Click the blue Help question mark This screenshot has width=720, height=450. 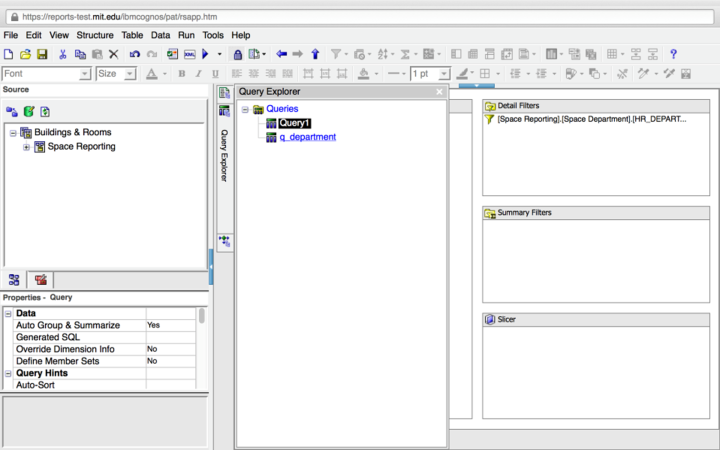(673, 54)
